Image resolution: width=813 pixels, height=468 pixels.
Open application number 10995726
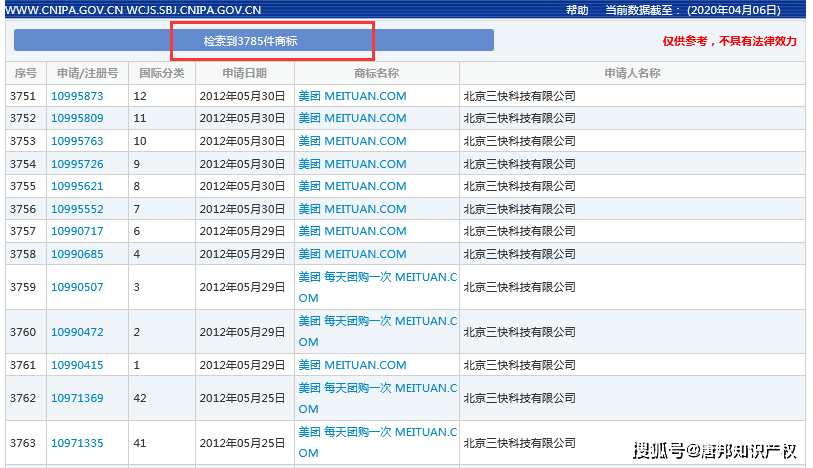click(77, 164)
